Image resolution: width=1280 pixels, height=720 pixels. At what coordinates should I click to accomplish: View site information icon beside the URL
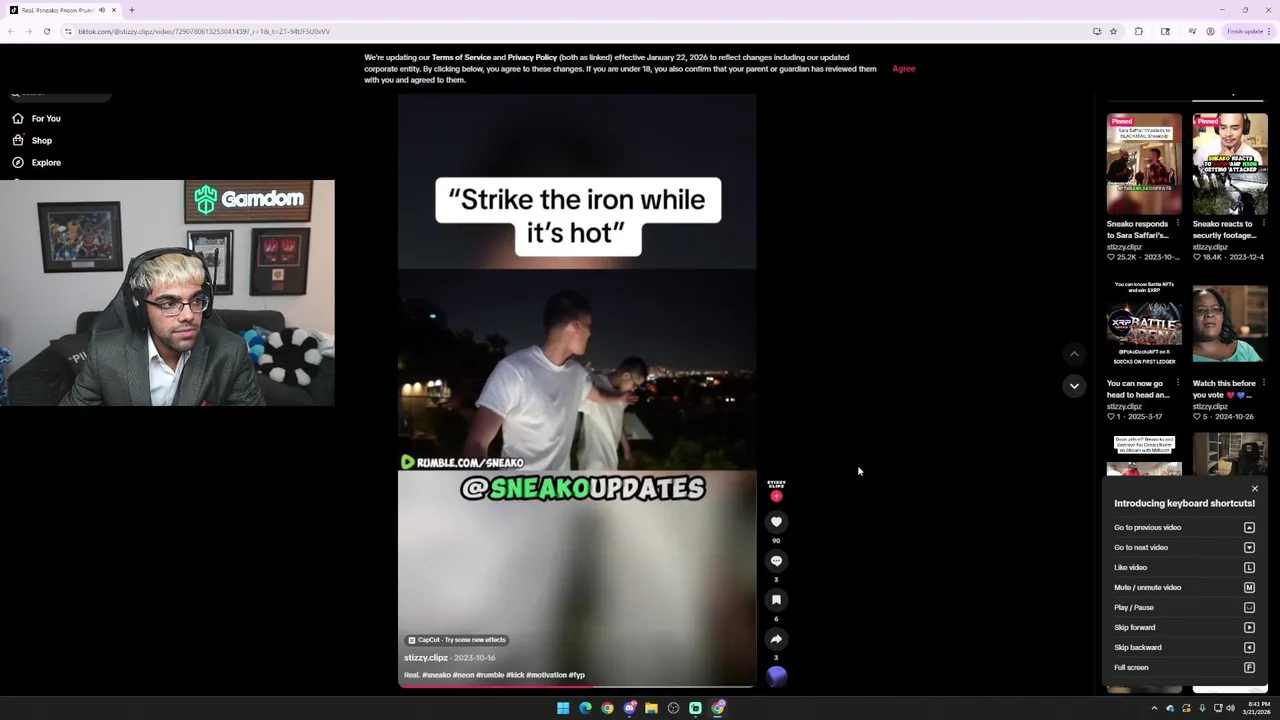pyautogui.click(x=68, y=31)
